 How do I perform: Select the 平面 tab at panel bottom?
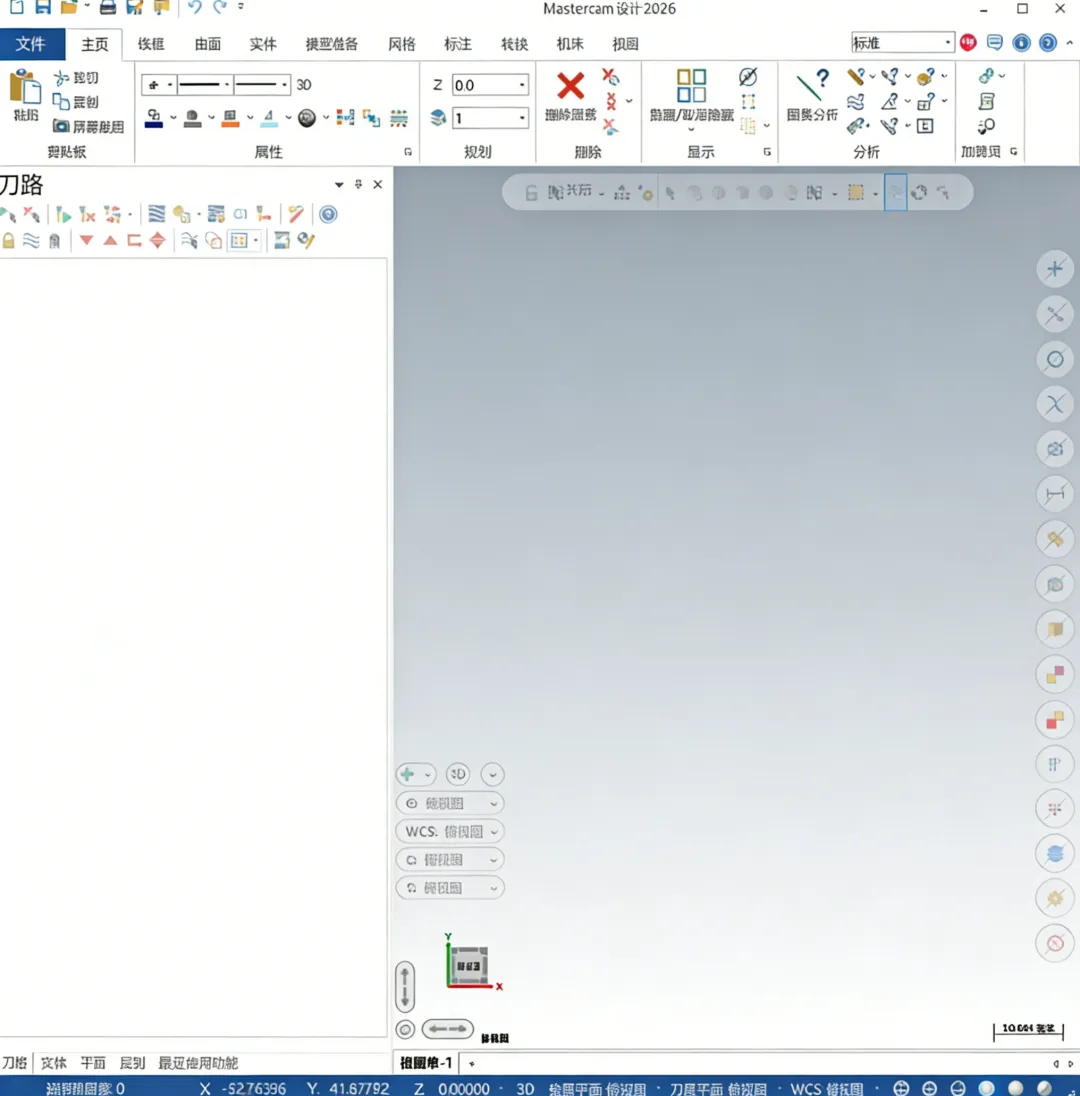click(x=92, y=1062)
